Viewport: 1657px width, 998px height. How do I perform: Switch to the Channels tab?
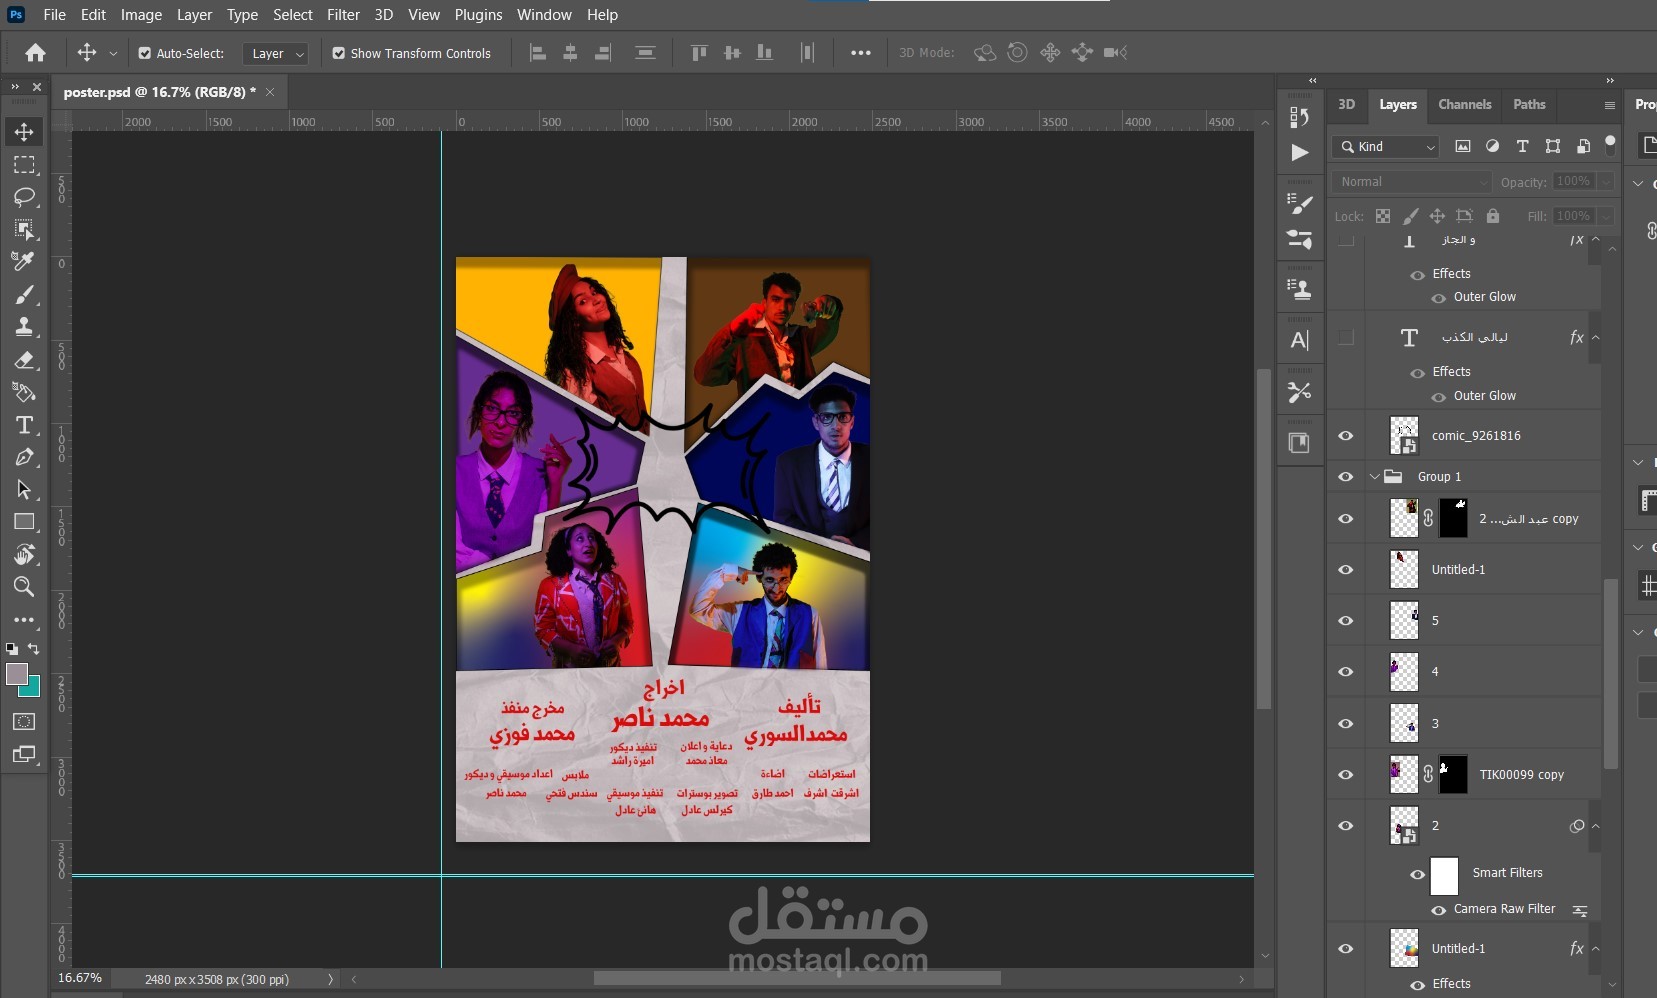pyautogui.click(x=1464, y=104)
